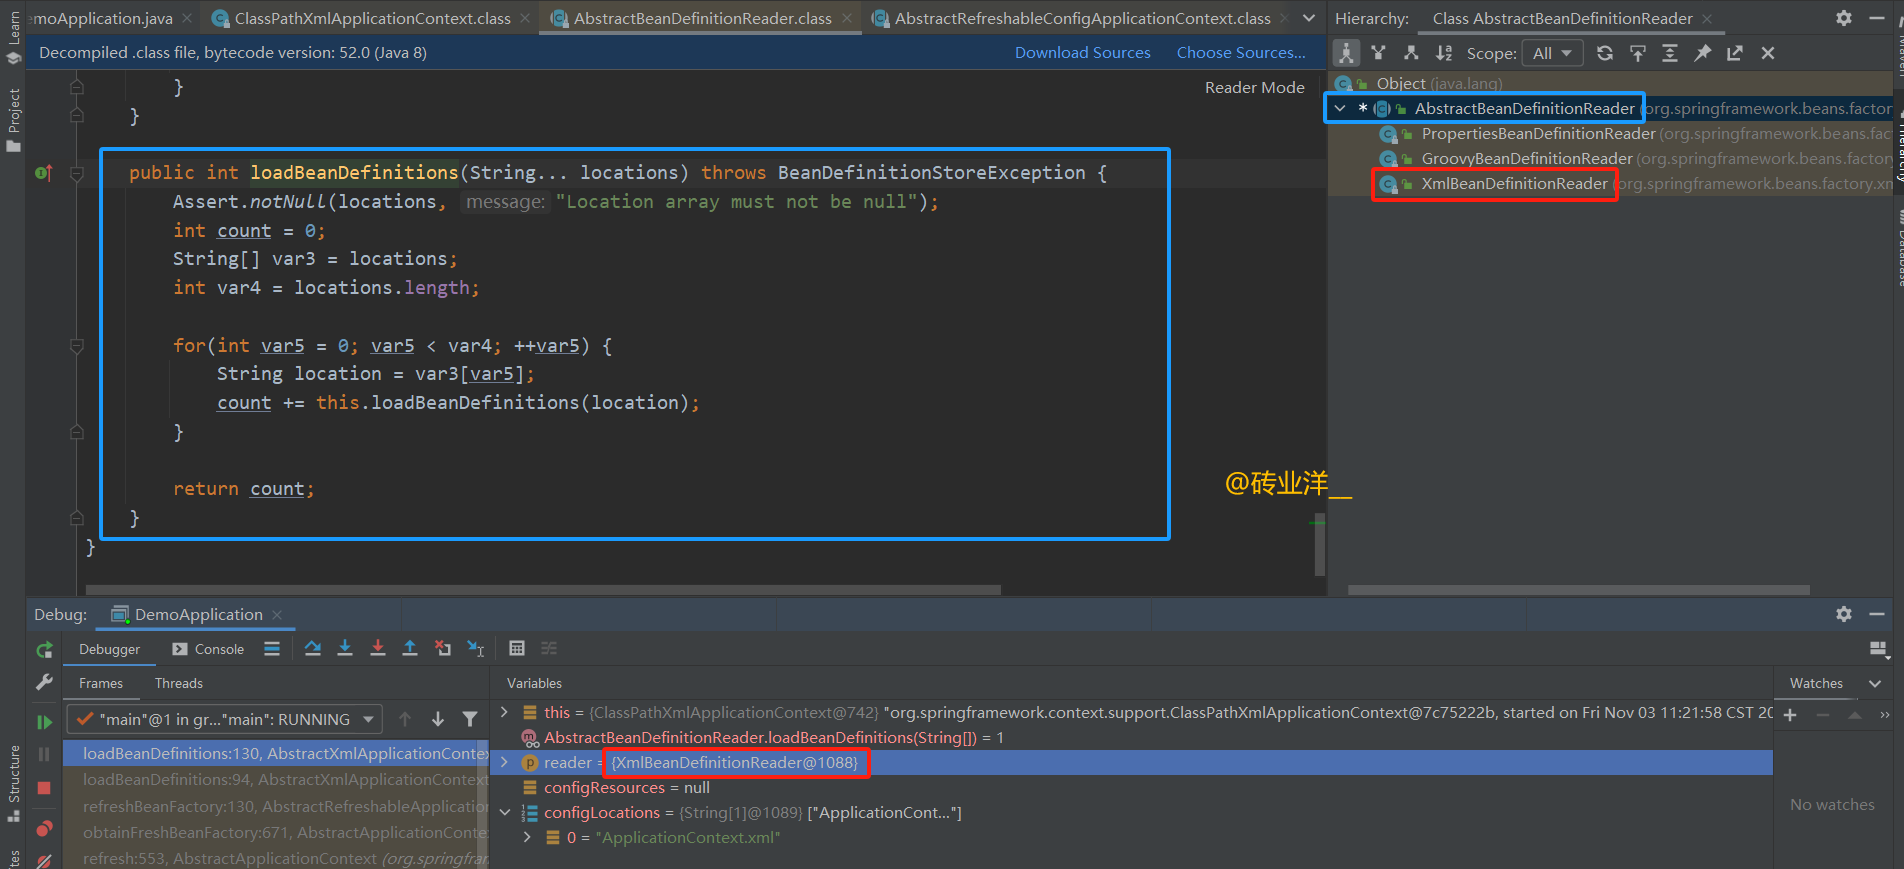Fold the for loop block in gutter
The height and width of the screenshot is (869, 1904).
coord(77,346)
